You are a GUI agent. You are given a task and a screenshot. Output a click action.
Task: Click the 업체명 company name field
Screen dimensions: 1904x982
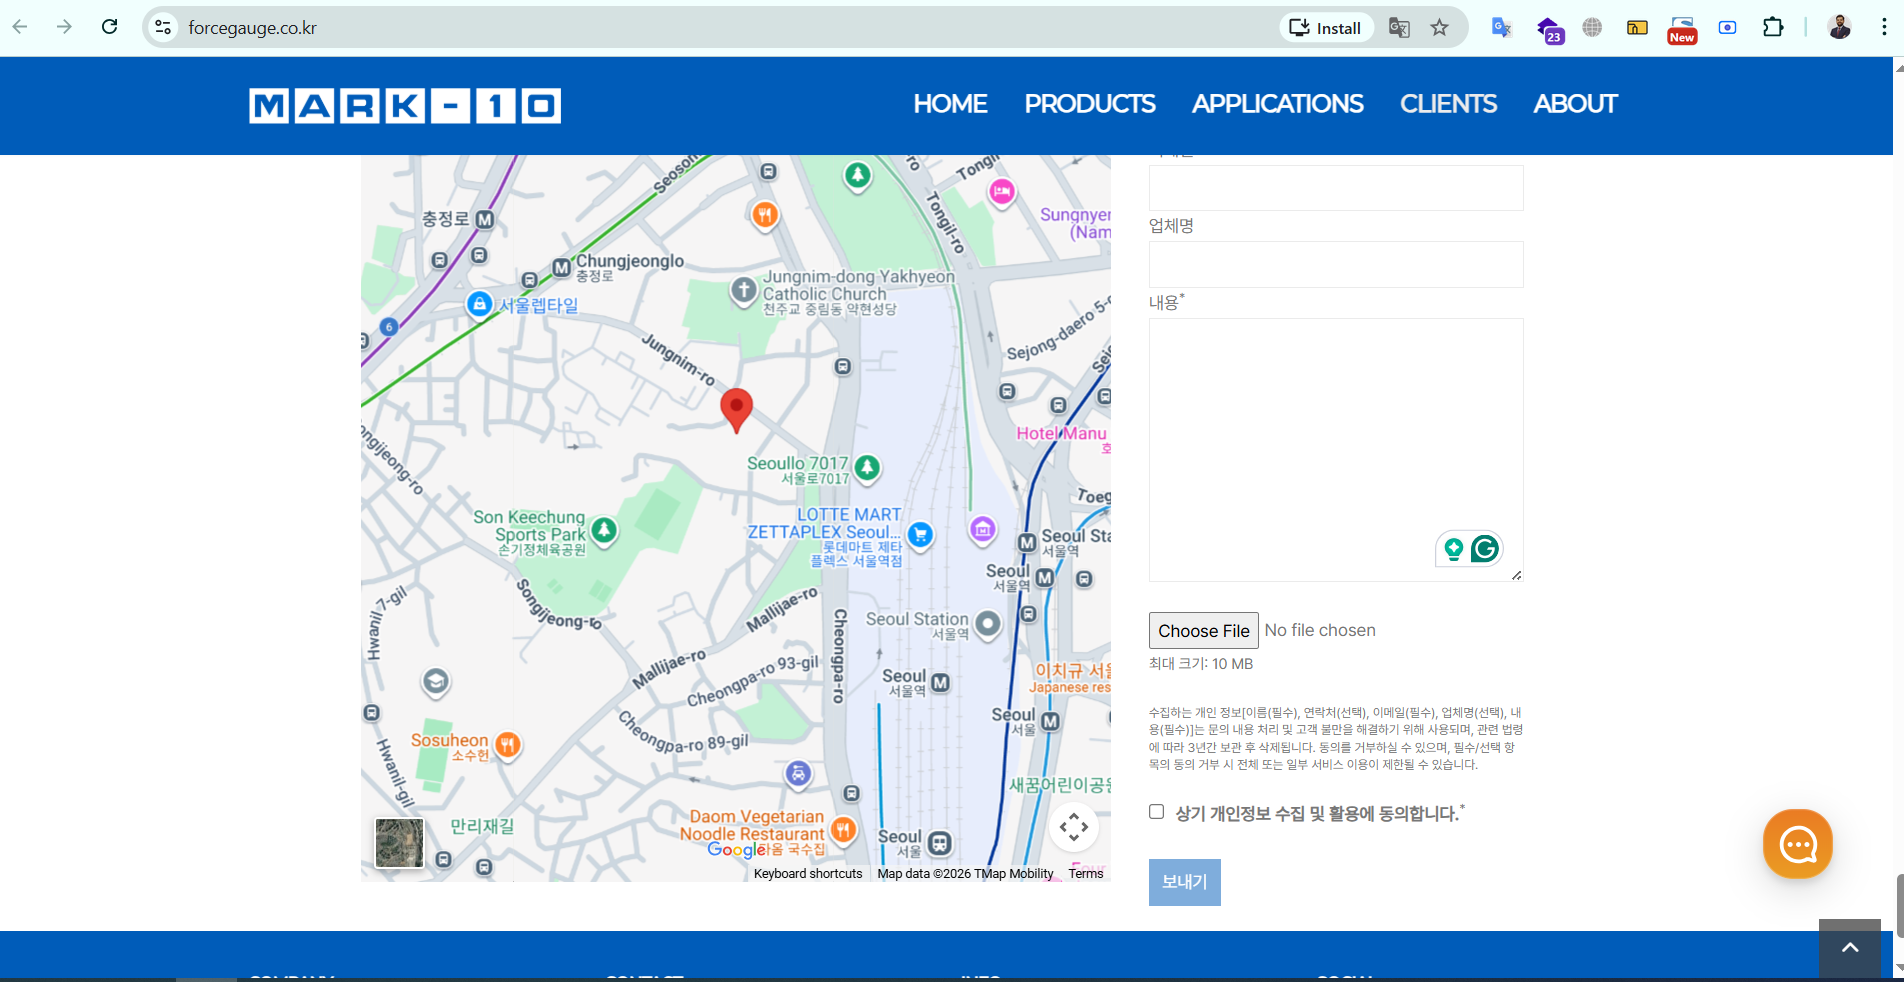[1336, 264]
